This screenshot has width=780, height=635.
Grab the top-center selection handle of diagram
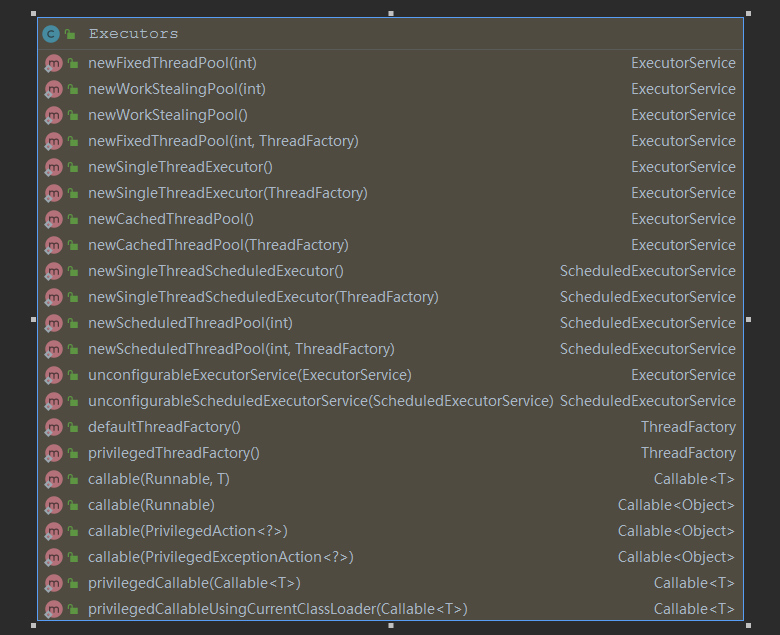[x=391, y=13]
